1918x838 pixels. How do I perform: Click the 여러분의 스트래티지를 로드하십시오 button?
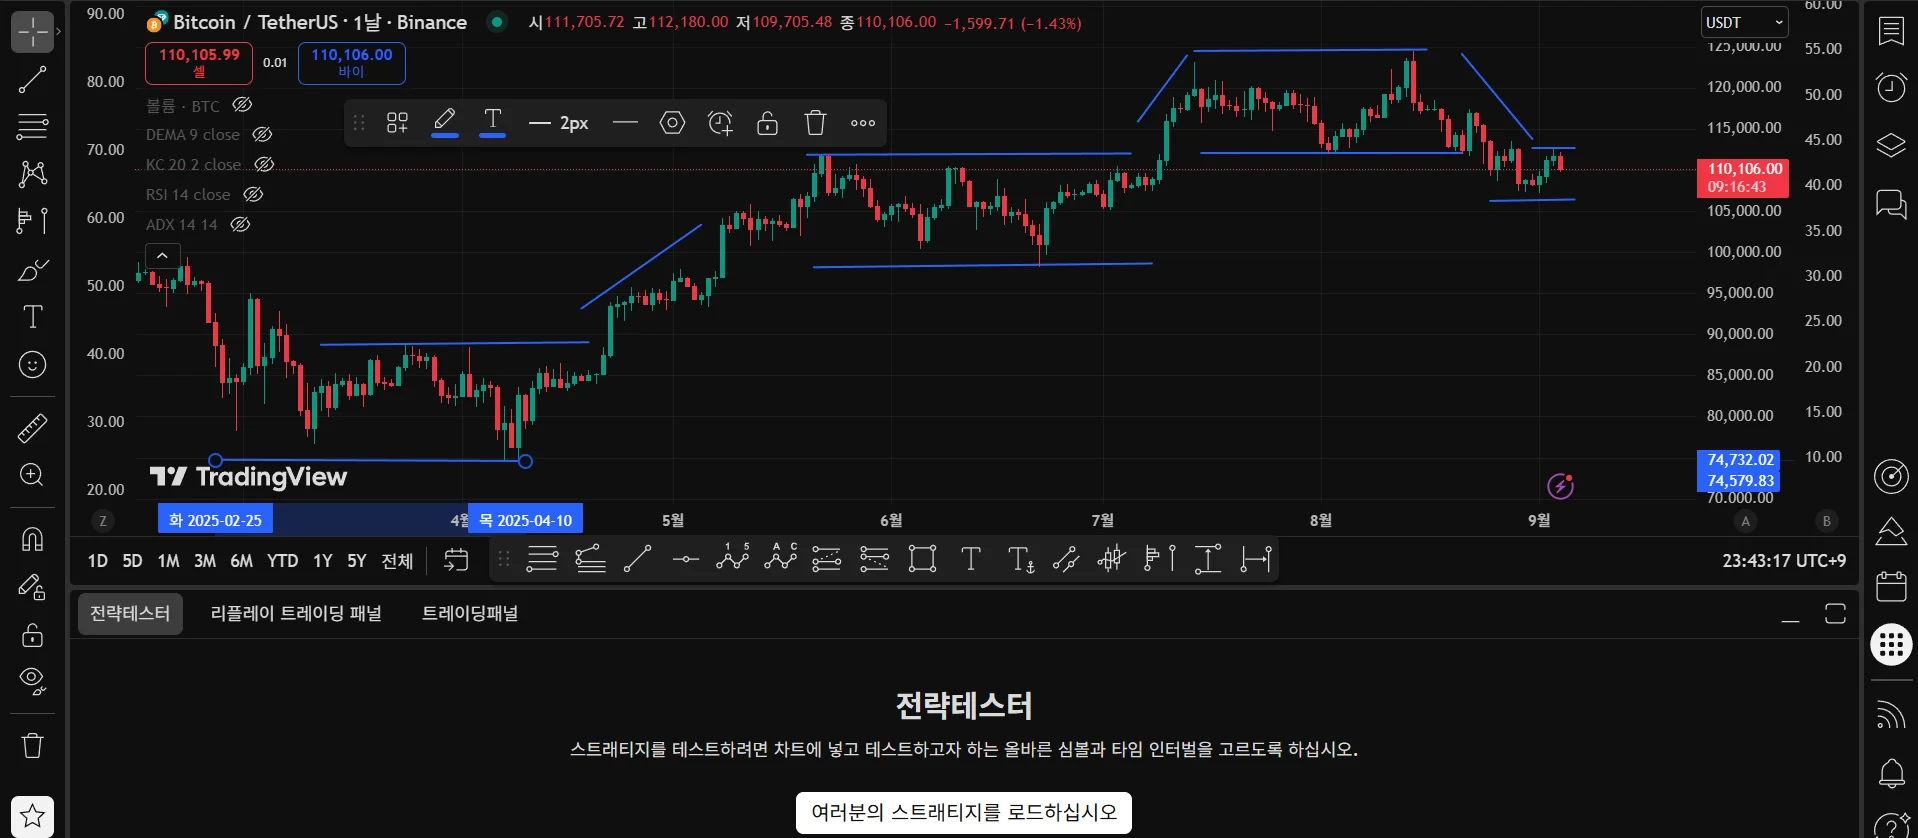click(964, 812)
